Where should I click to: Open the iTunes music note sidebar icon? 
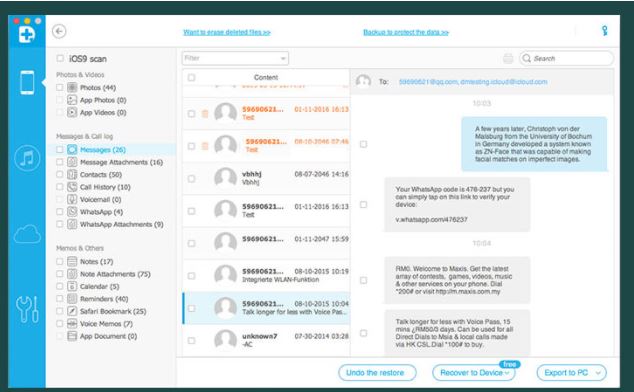coord(27,158)
